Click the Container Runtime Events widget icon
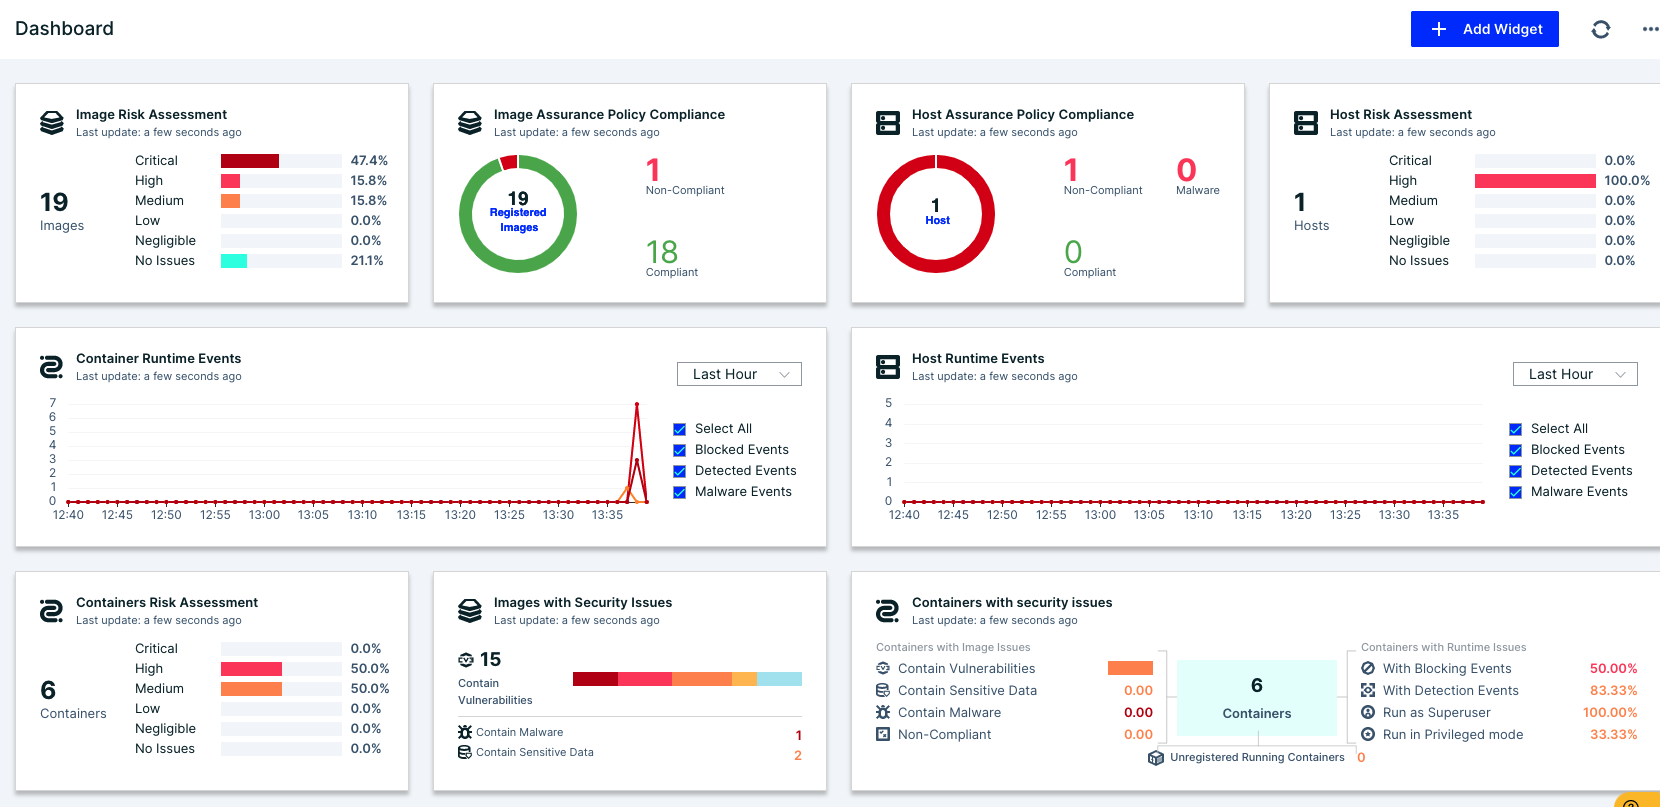The width and height of the screenshot is (1660, 807). [51, 367]
